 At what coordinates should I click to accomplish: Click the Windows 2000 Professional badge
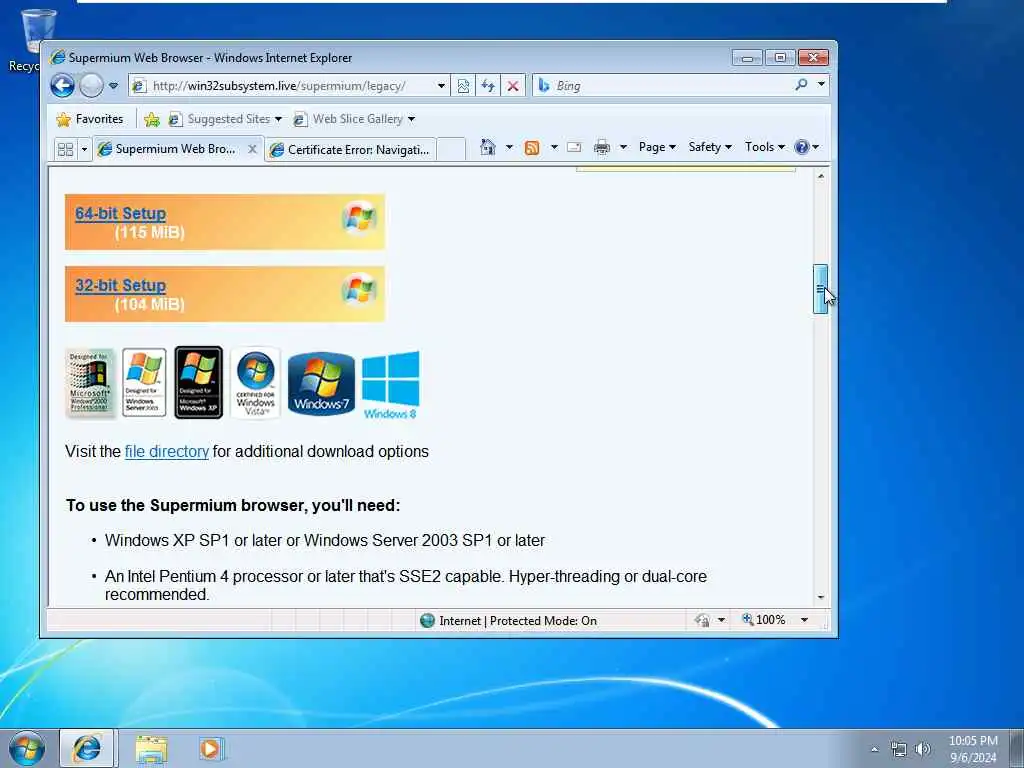pos(90,383)
